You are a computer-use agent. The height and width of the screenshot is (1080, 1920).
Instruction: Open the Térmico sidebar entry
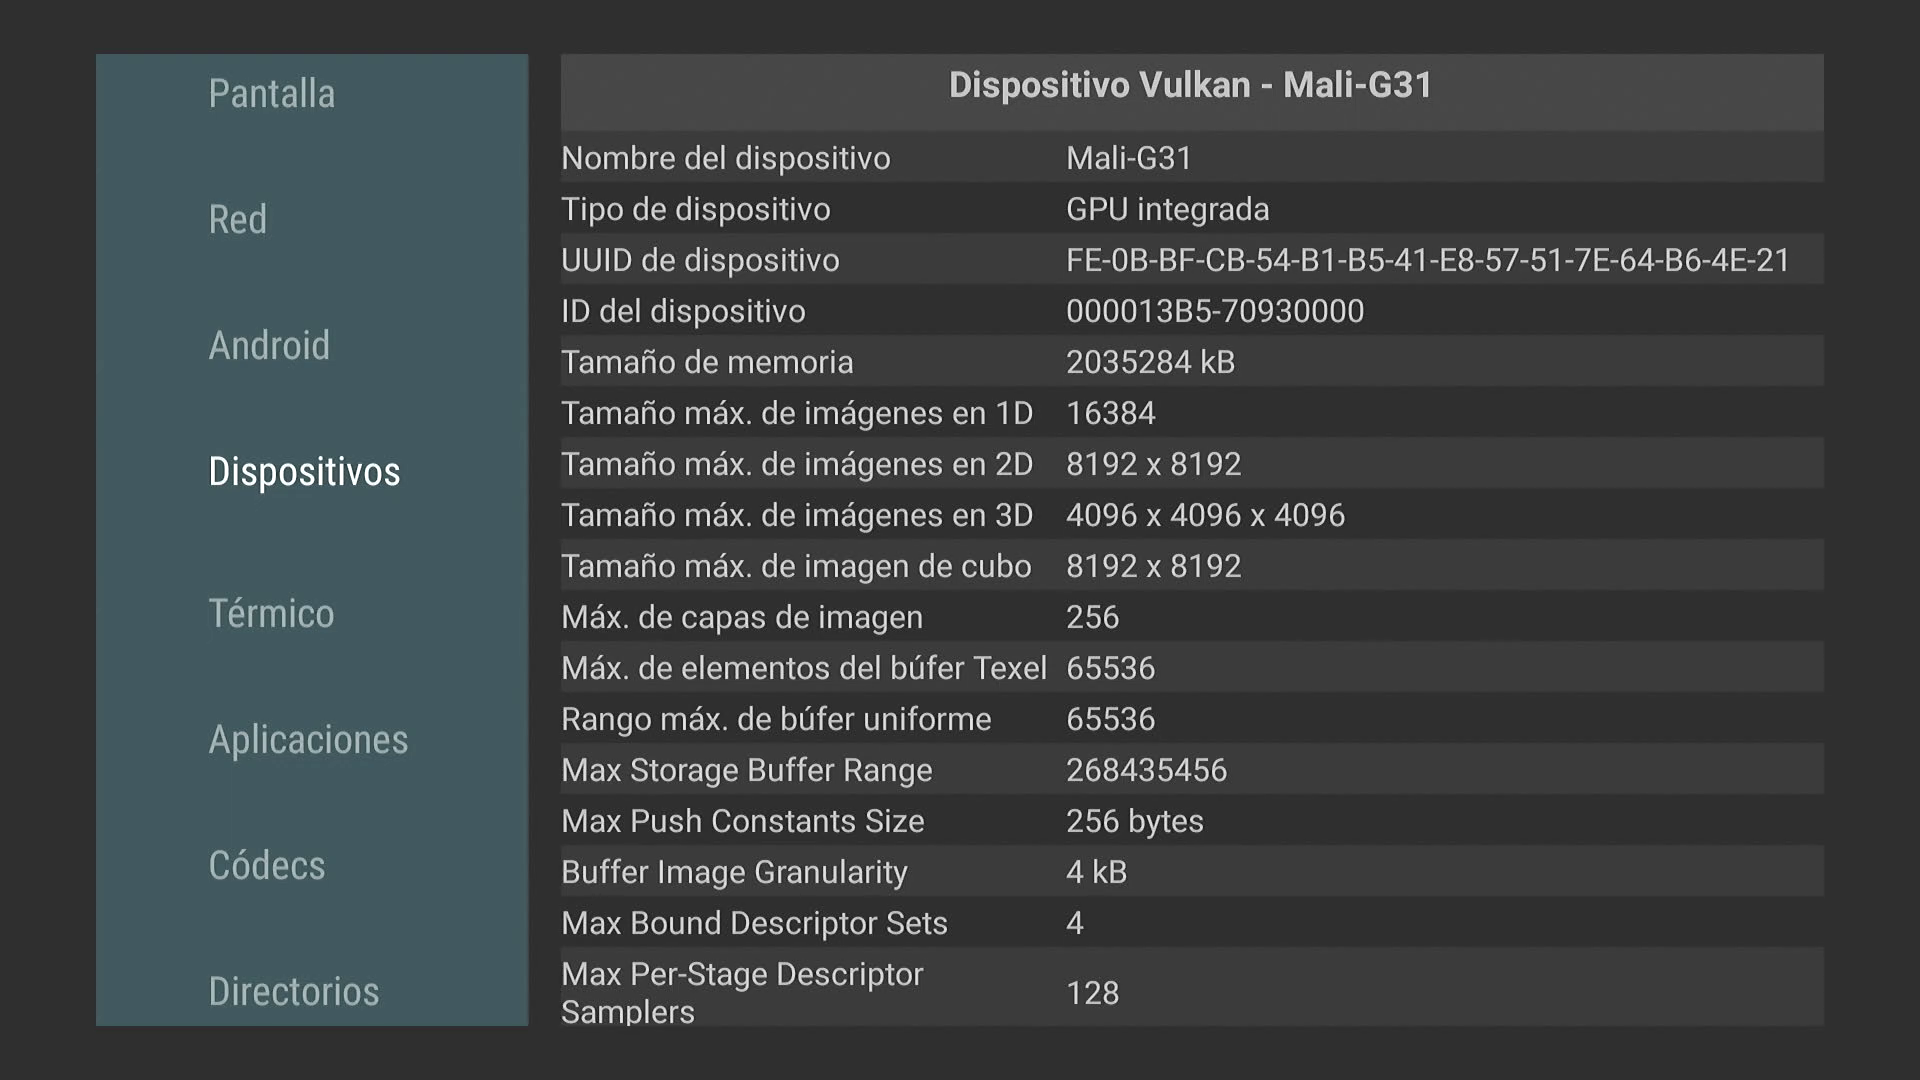tap(271, 614)
